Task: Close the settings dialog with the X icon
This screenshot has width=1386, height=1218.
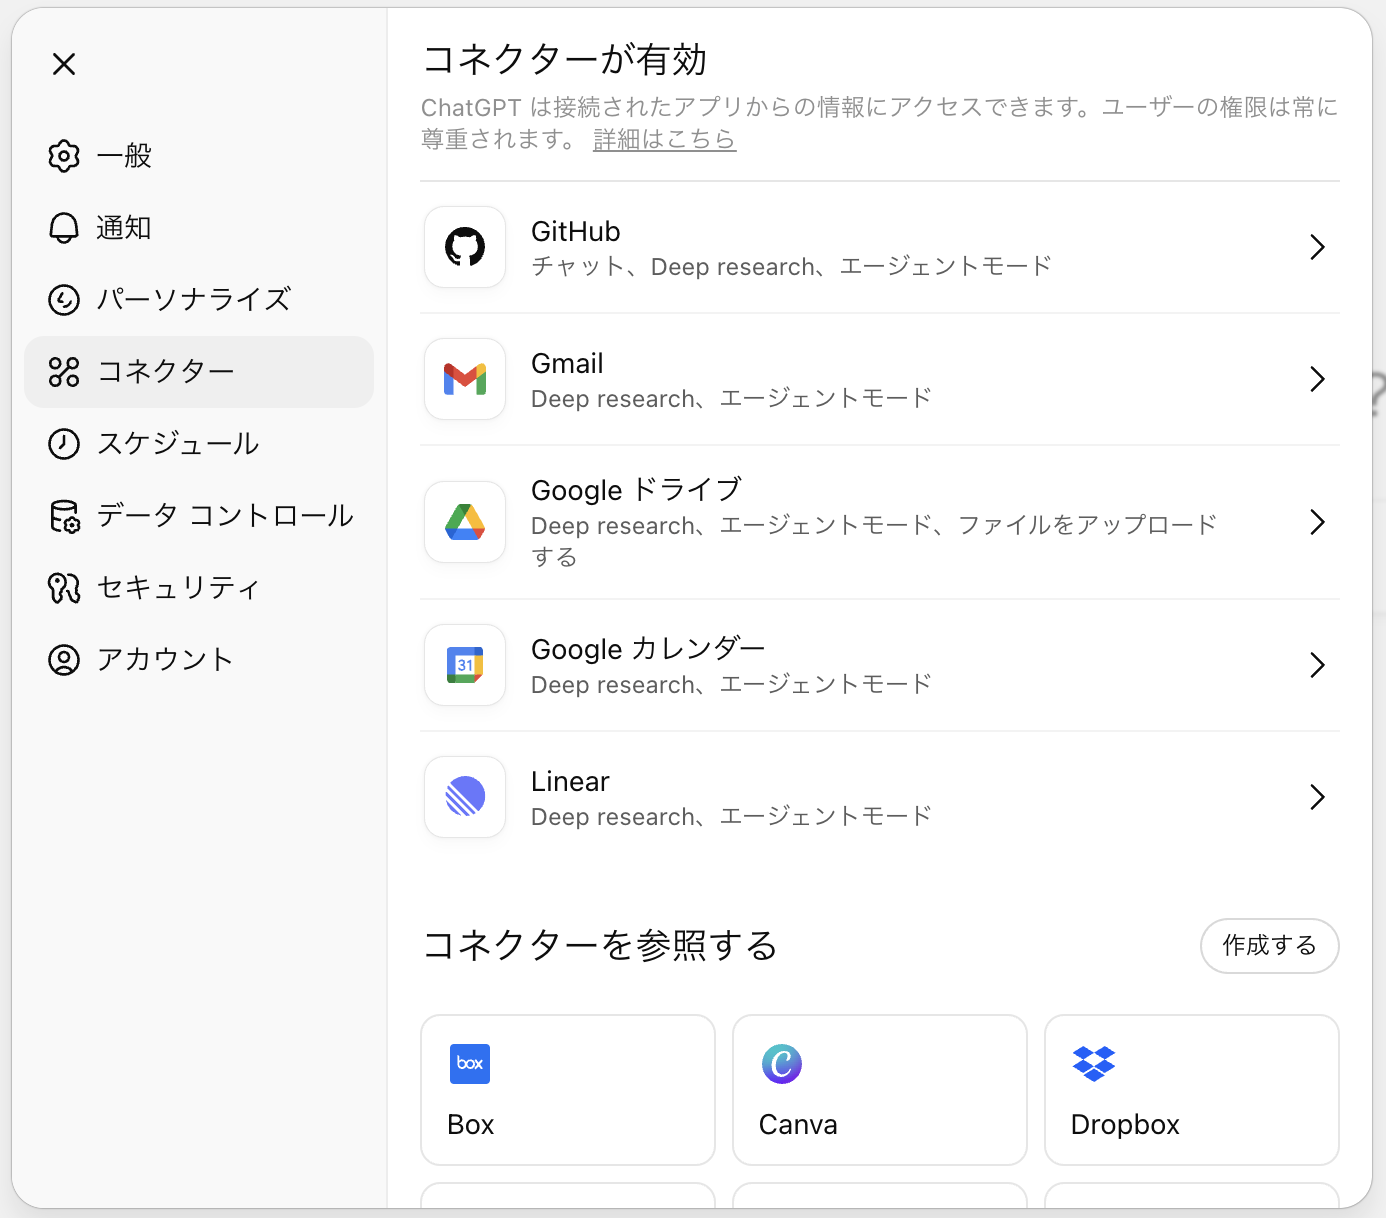Action: 64,64
